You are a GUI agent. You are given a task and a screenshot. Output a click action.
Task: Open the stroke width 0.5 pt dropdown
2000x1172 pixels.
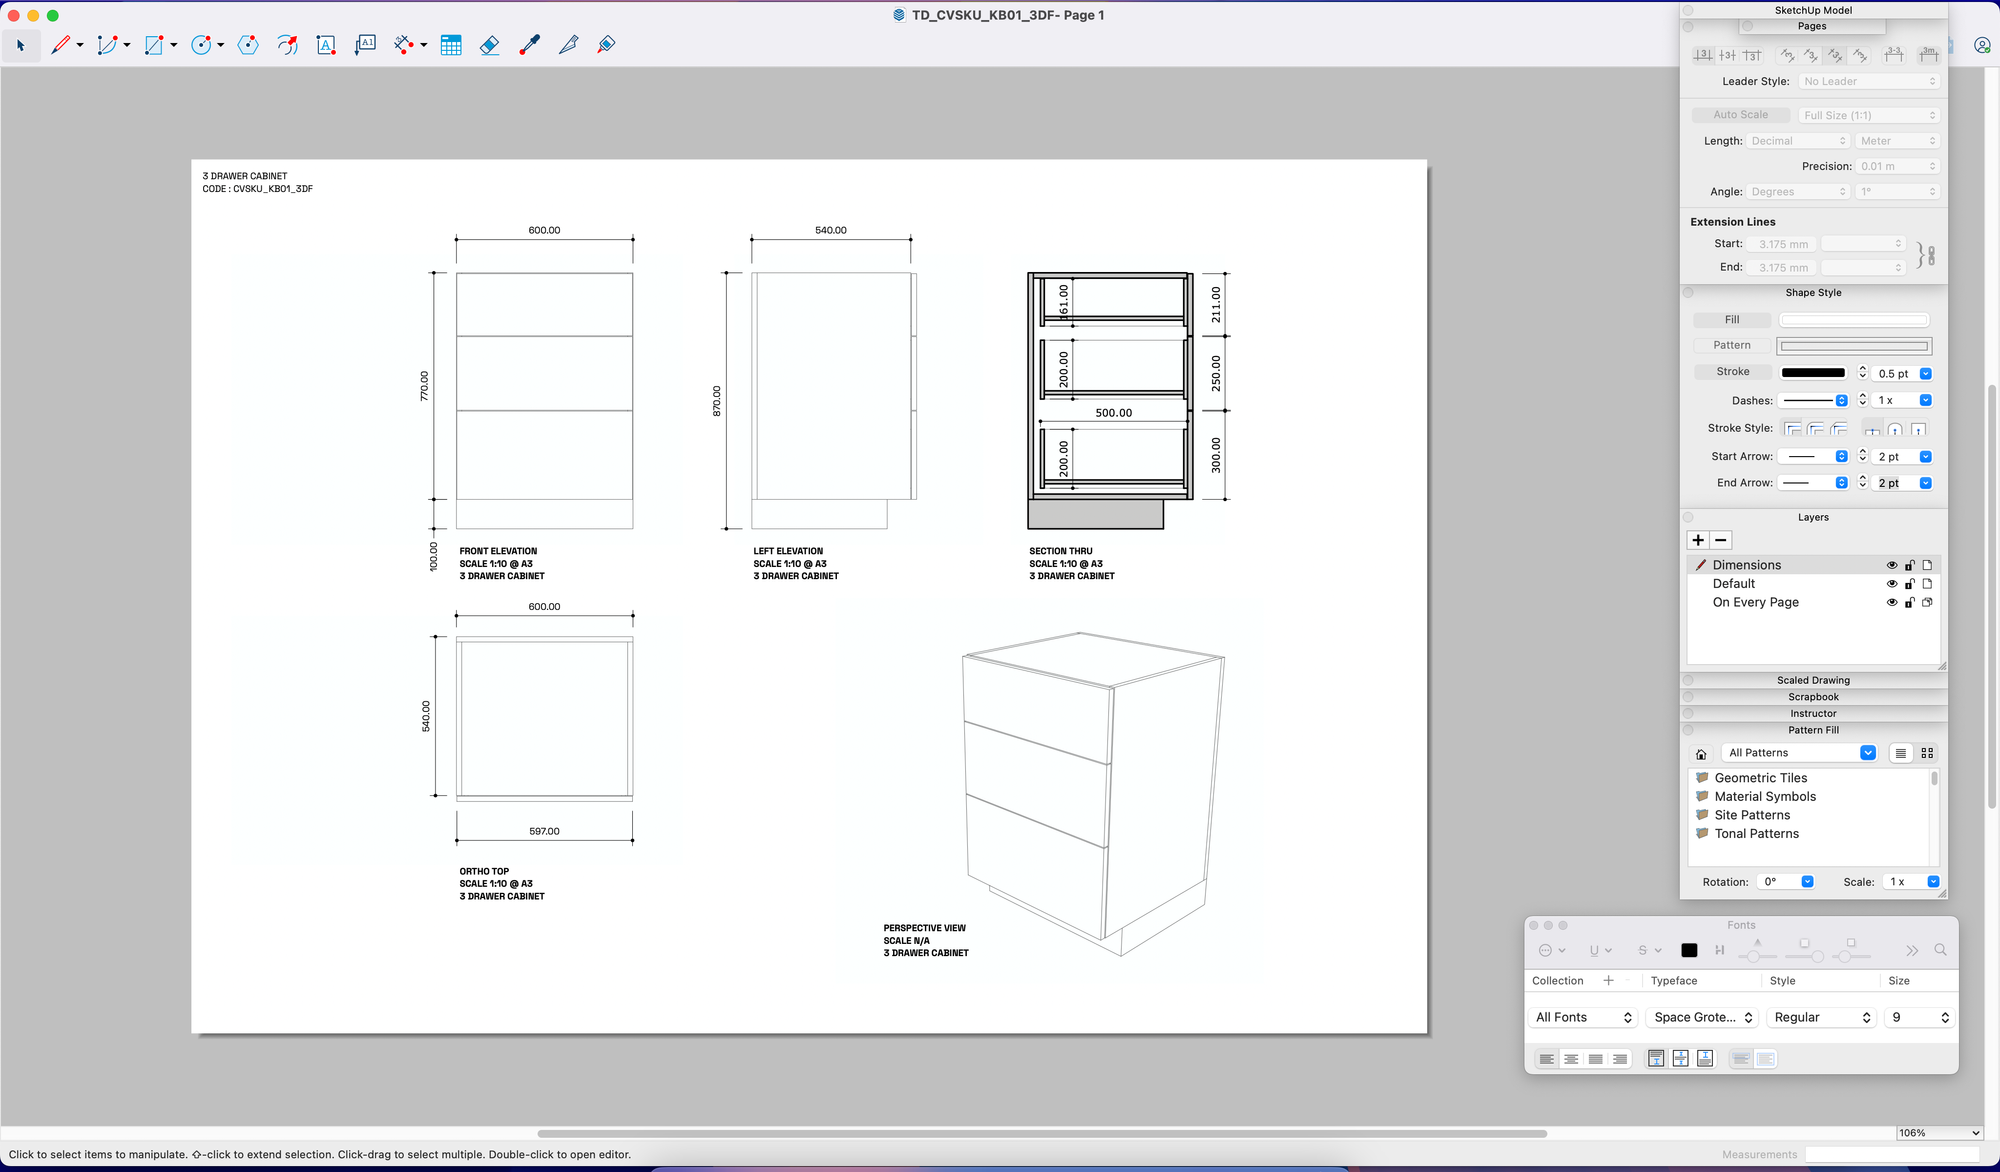[x=1925, y=374]
